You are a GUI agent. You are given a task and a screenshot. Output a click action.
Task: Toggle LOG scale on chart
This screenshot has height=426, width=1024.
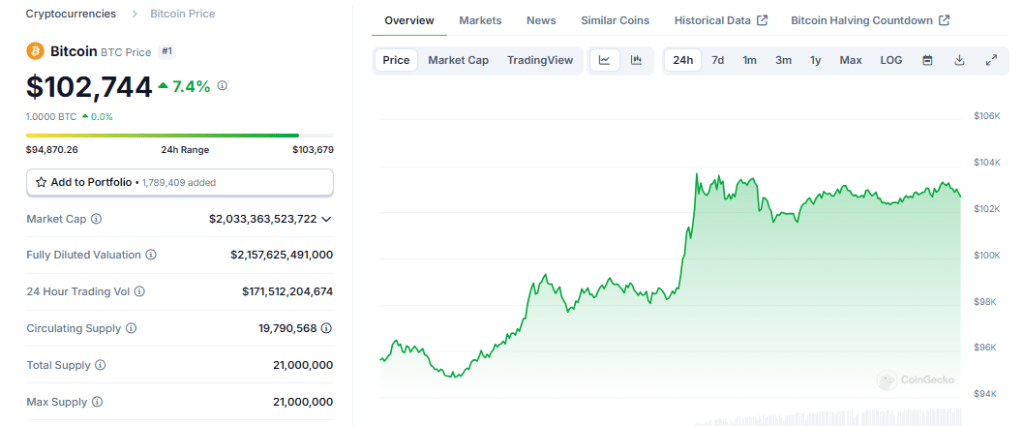[x=891, y=60]
